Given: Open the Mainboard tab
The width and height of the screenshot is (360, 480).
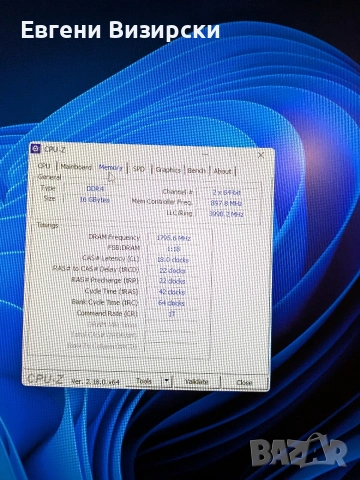Looking at the screenshot, I should (x=76, y=167).
